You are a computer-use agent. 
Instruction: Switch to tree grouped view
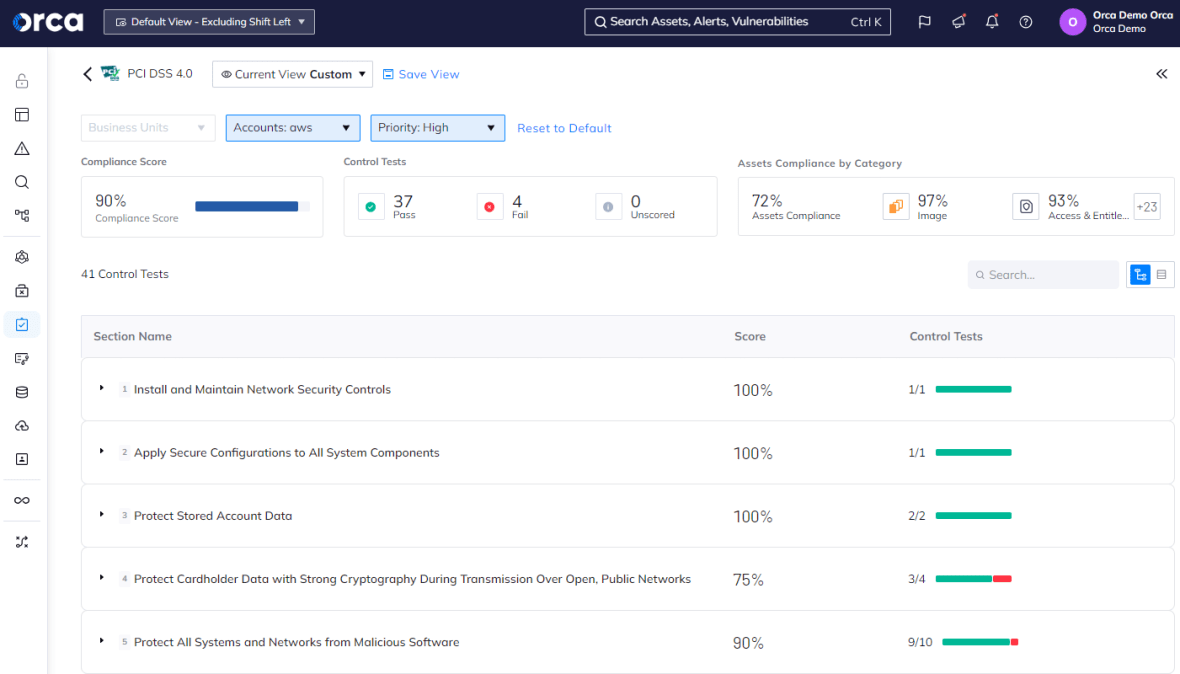click(x=1140, y=275)
